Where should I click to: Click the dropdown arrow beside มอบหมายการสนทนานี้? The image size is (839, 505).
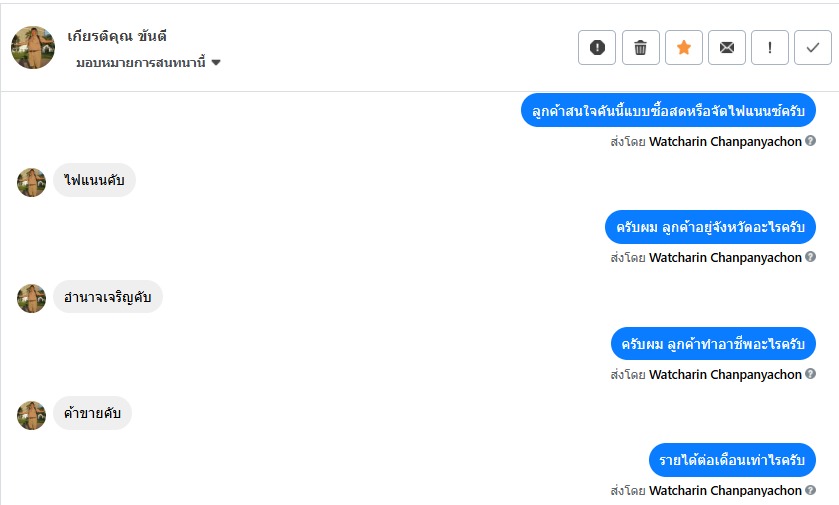point(216,63)
